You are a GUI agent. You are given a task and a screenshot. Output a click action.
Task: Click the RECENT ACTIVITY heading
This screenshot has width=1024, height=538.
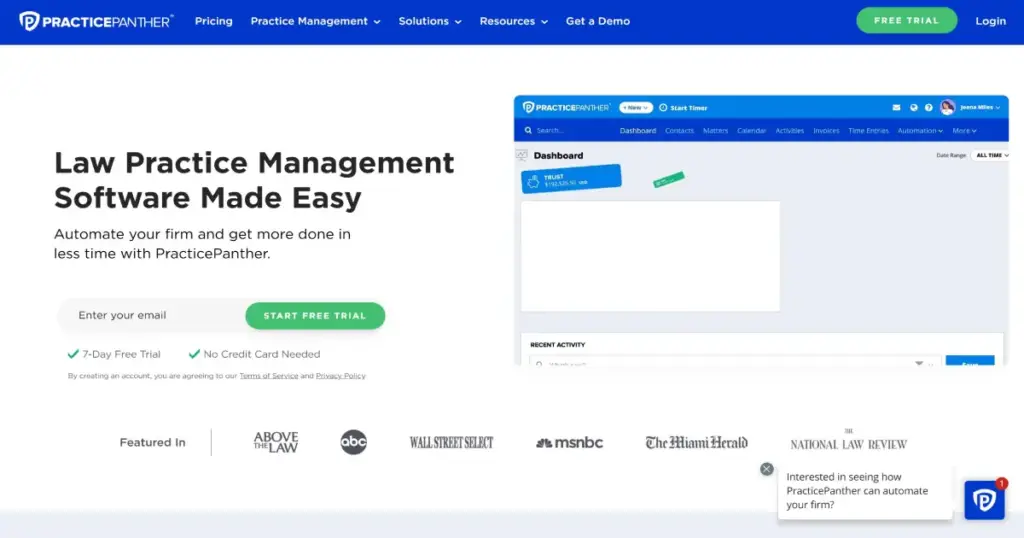[557, 345]
